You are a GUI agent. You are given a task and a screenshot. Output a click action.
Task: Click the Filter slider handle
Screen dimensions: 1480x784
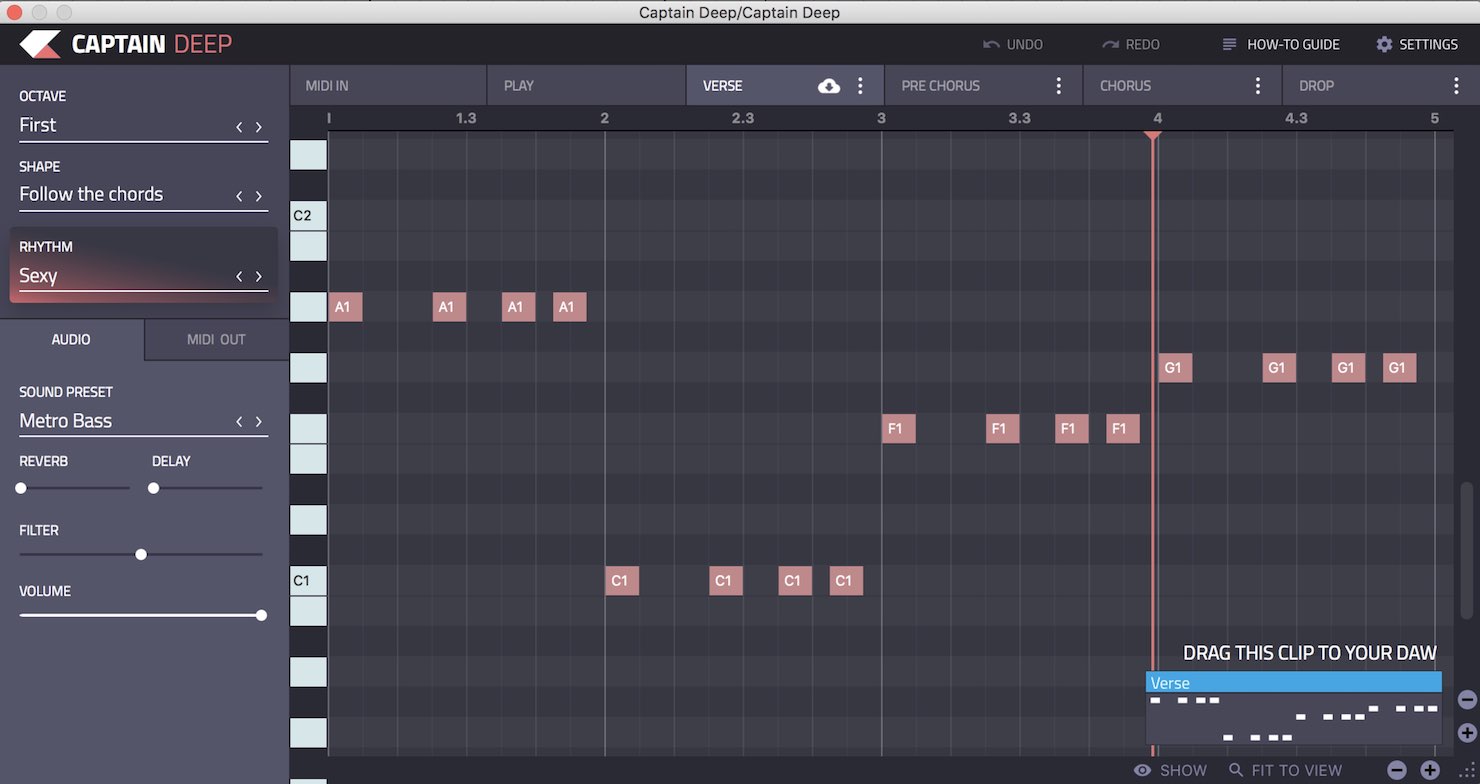141,554
